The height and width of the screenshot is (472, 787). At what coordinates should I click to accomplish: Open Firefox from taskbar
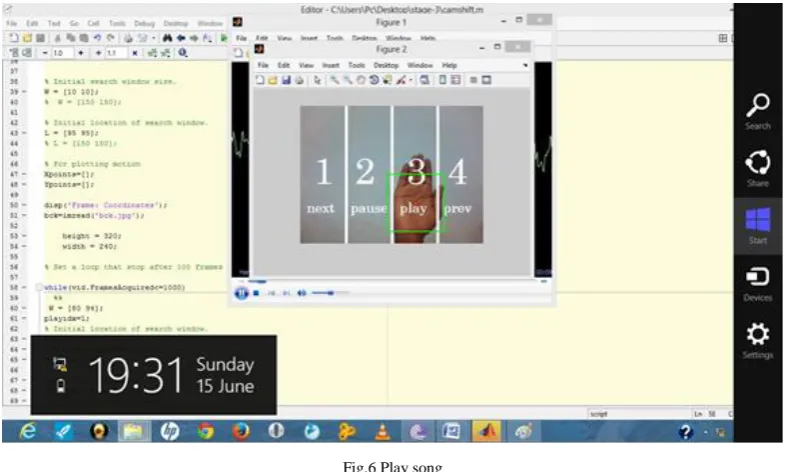[x=240, y=431]
